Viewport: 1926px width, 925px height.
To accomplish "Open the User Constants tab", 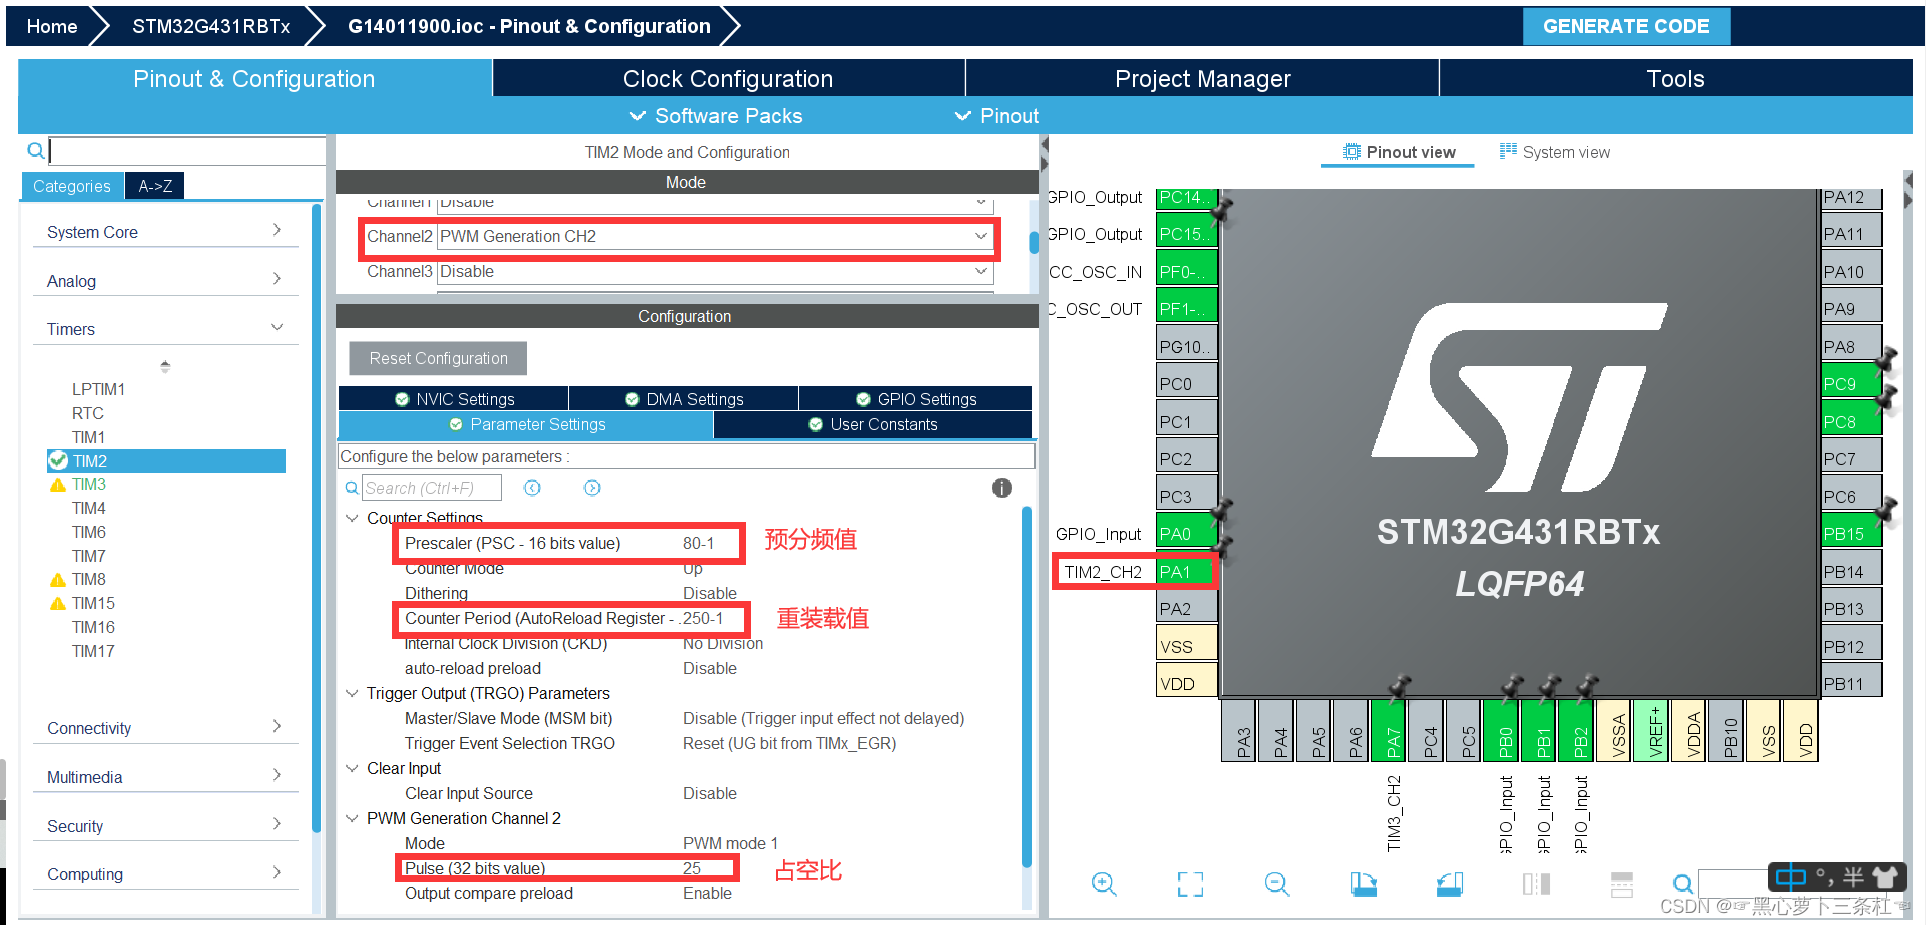I will coord(873,424).
